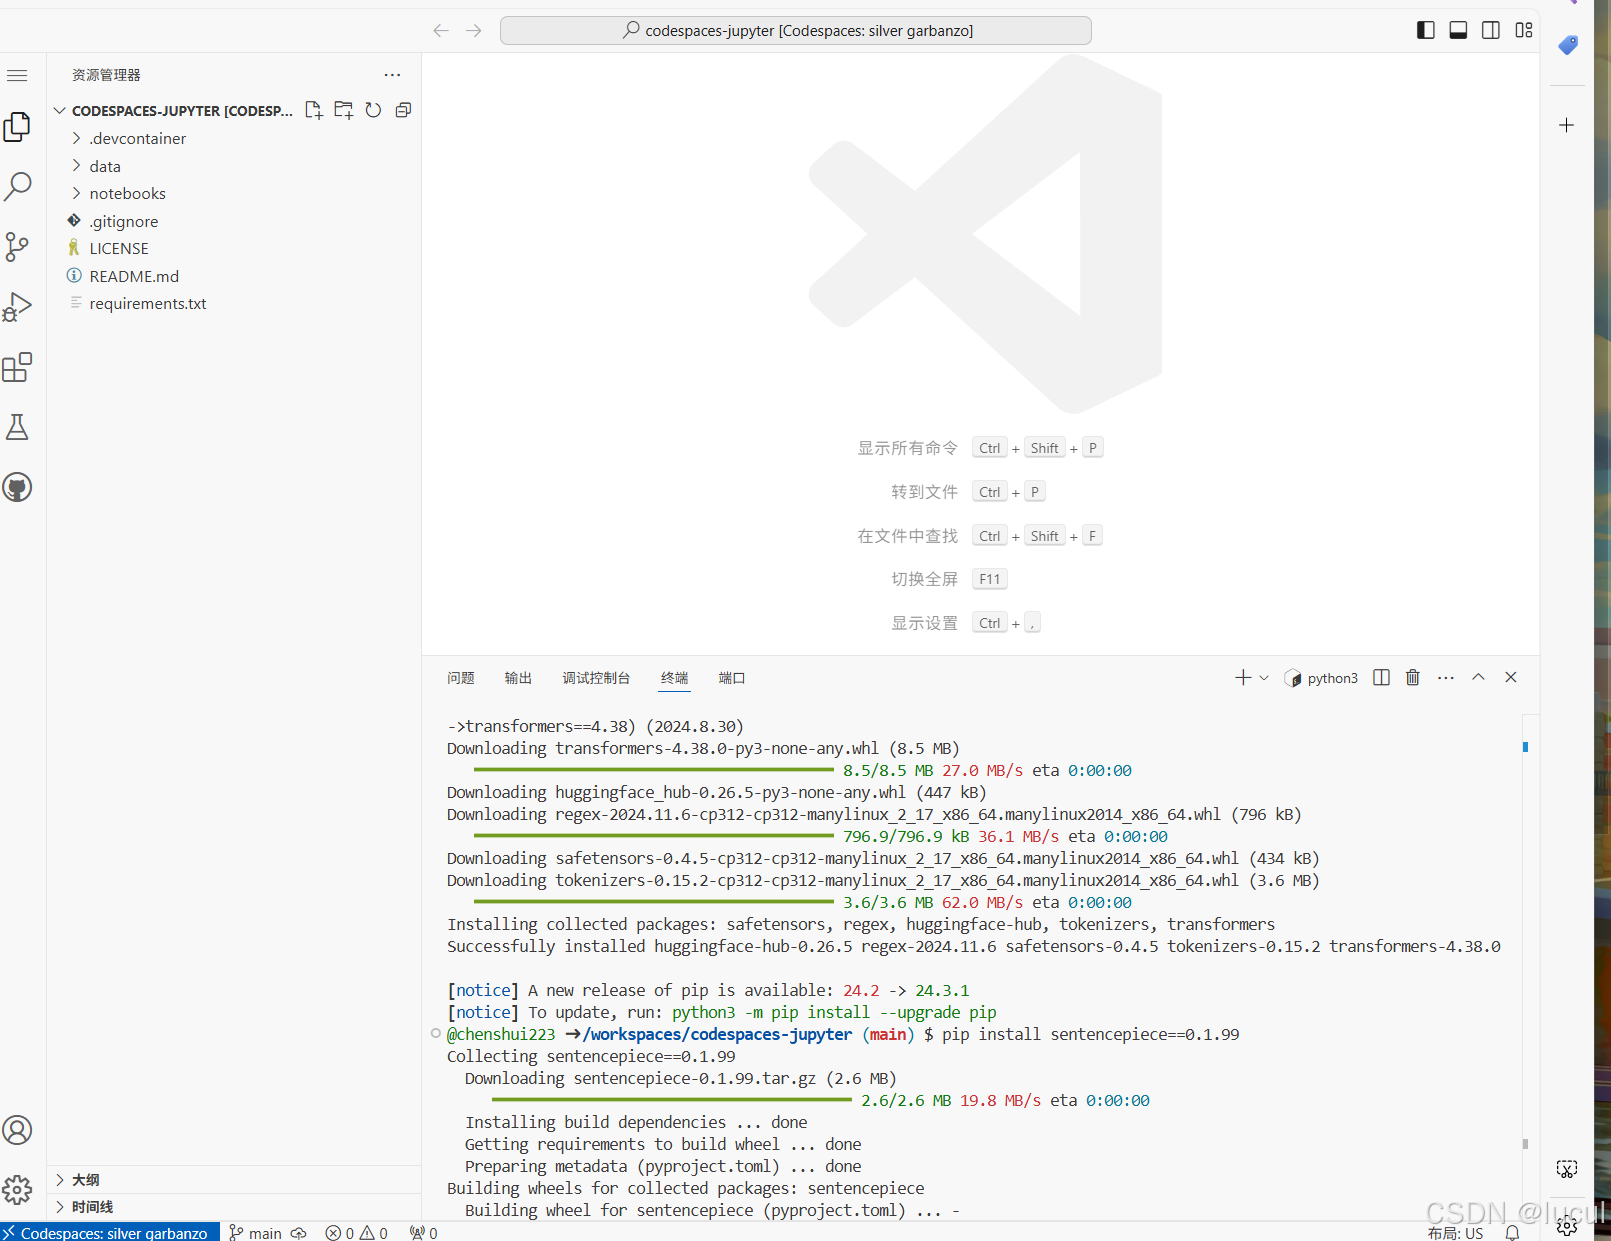This screenshot has width=1611, height=1241.
Task: Collapse the CODESPACES-JUPYTER root folder
Action: coord(60,110)
